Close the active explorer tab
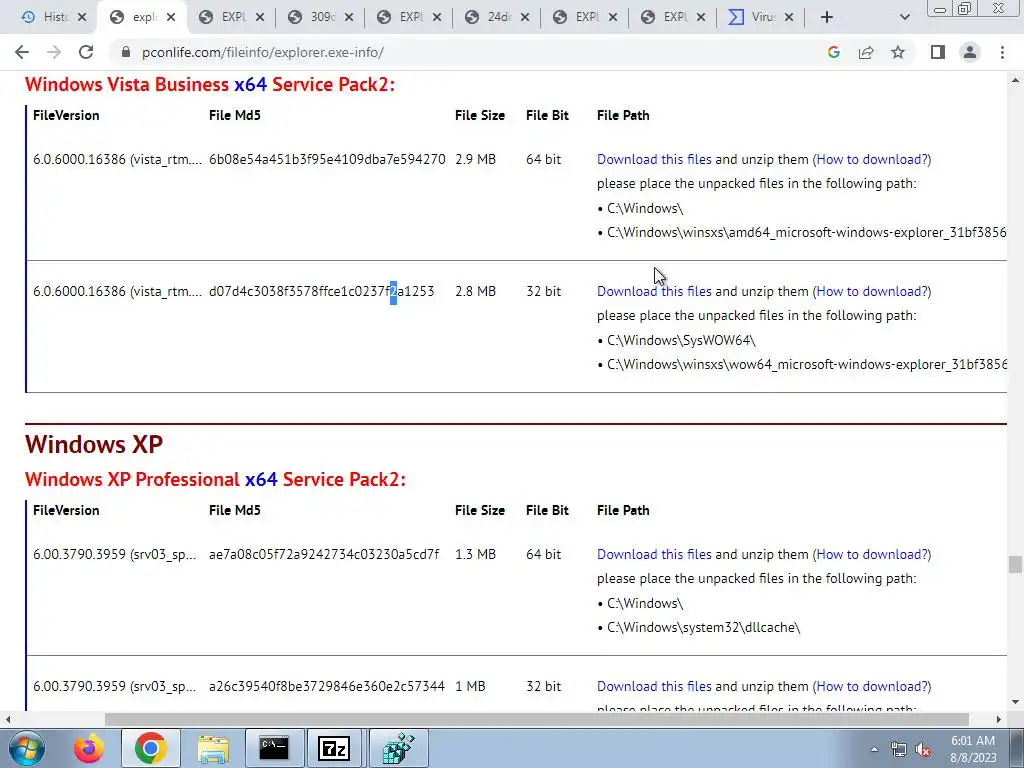Image resolution: width=1024 pixels, height=768 pixels. click(x=171, y=18)
